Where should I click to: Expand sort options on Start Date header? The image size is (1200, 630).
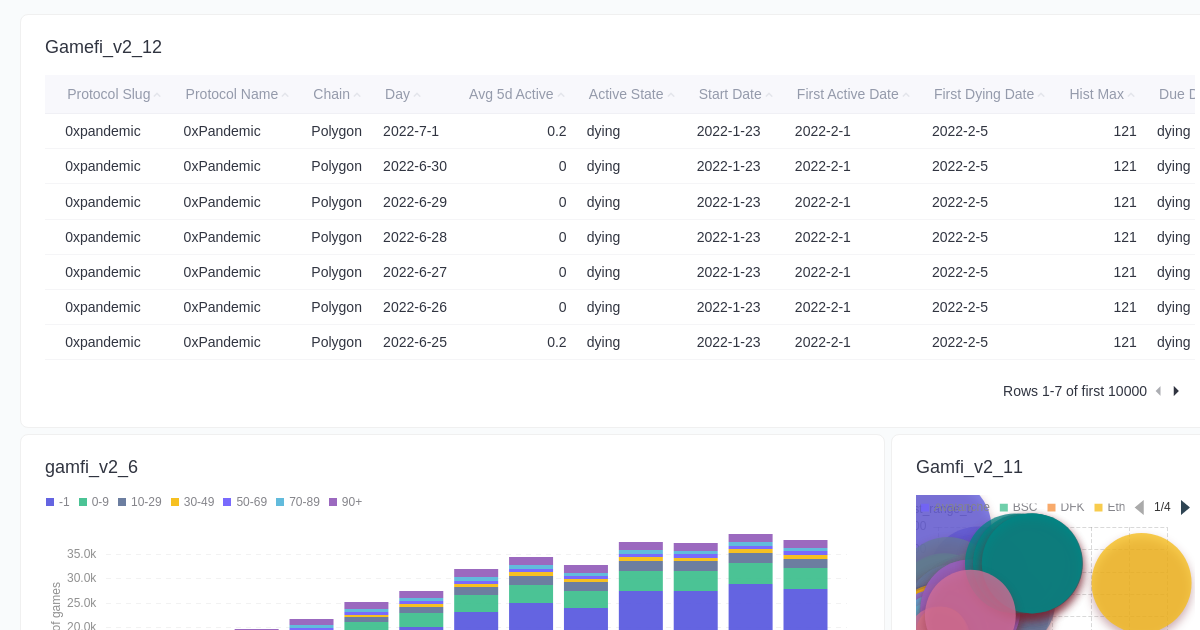coord(769,94)
